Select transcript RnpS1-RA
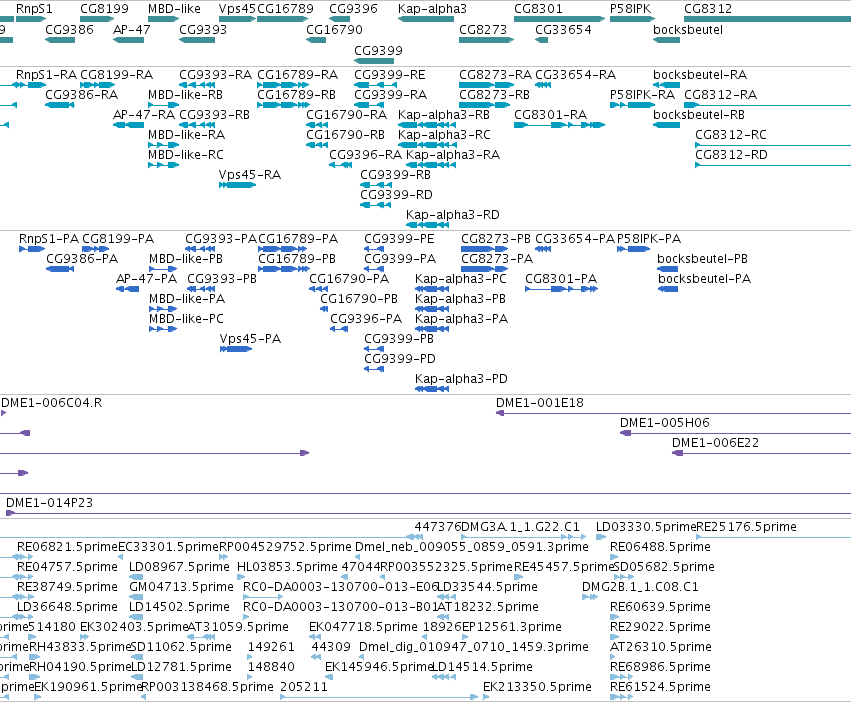 pyautogui.click(x=47, y=74)
